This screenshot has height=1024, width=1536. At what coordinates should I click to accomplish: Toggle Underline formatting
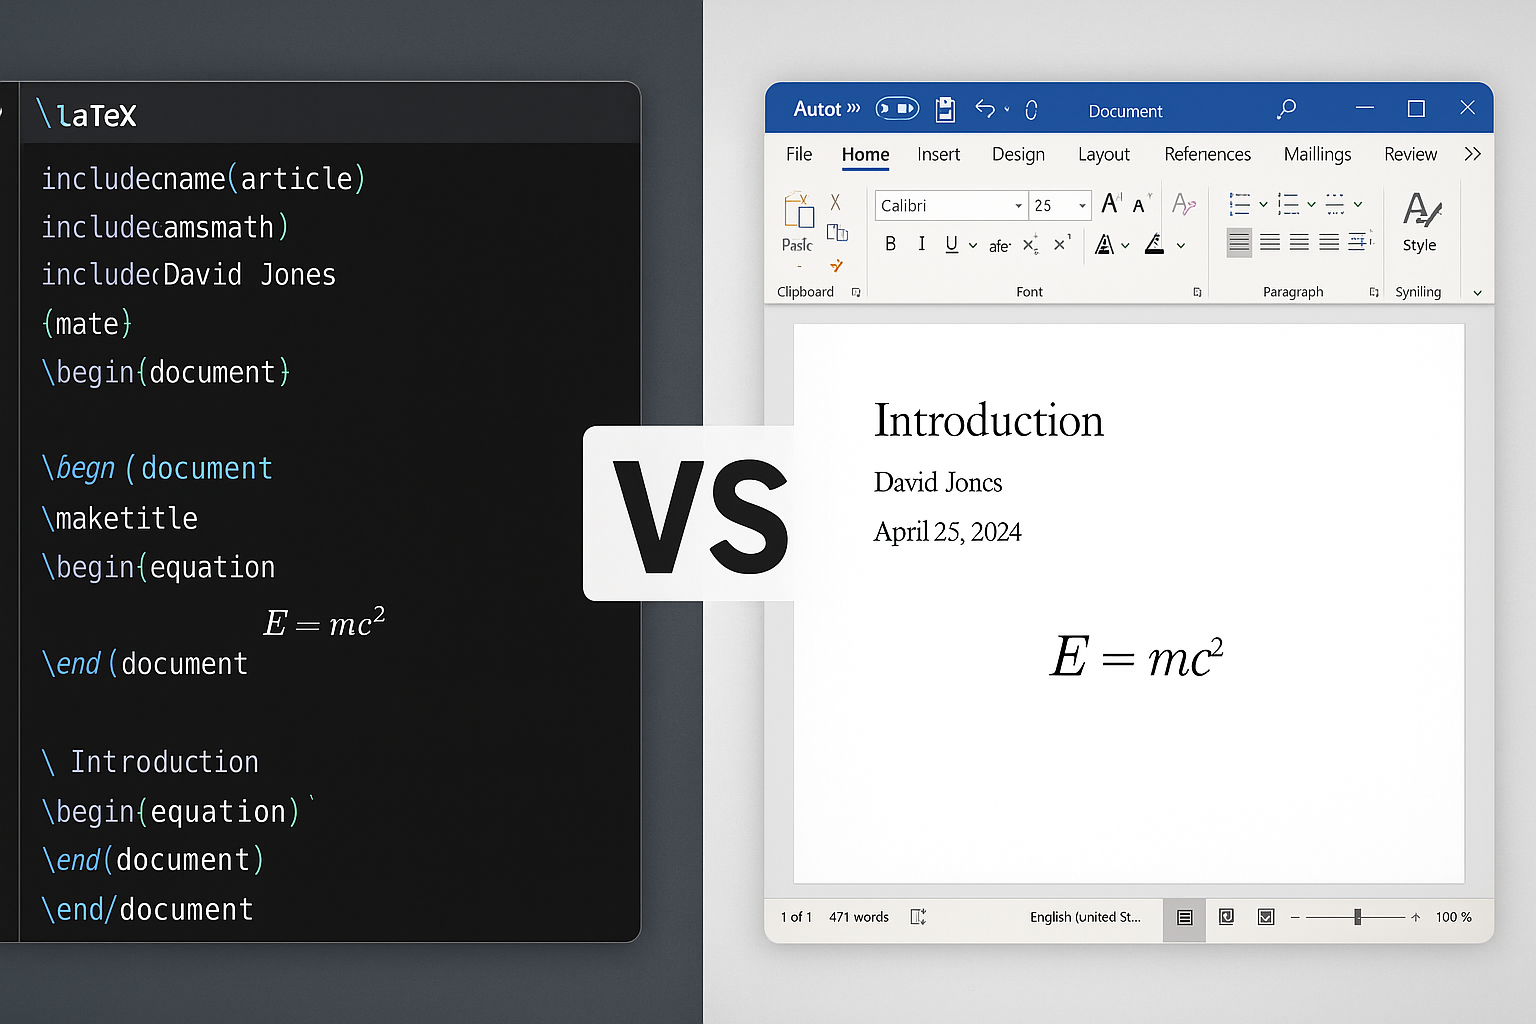(952, 244)
